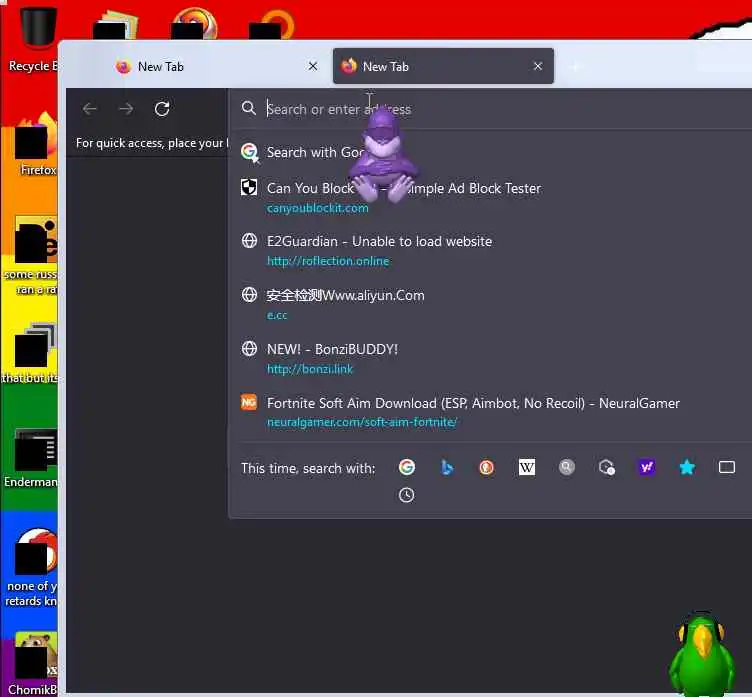The image size is (752, 697).
Task: Select the 'some russ' desktop icon
Action: [32, 257]
